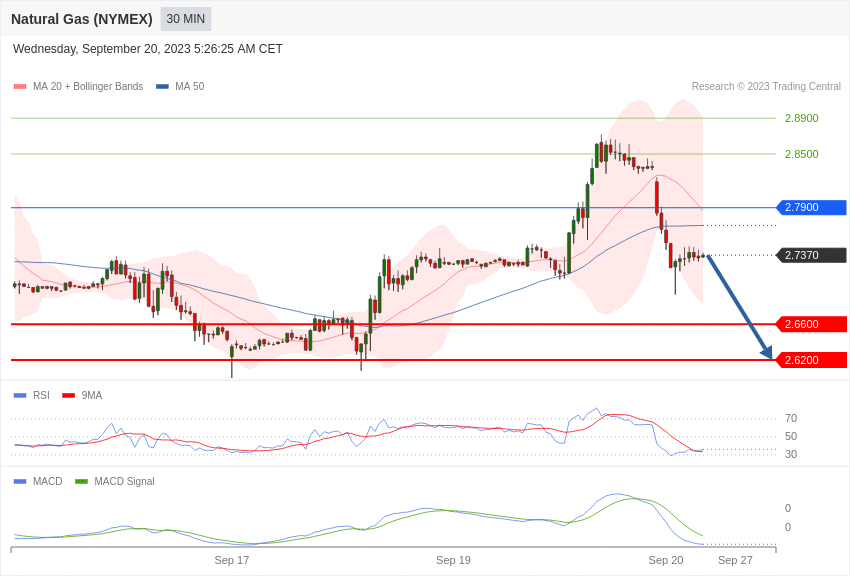The width and height of the screenshot is (850, 576).
Task: Click the 9MA legend label
Action: point(92,395)
